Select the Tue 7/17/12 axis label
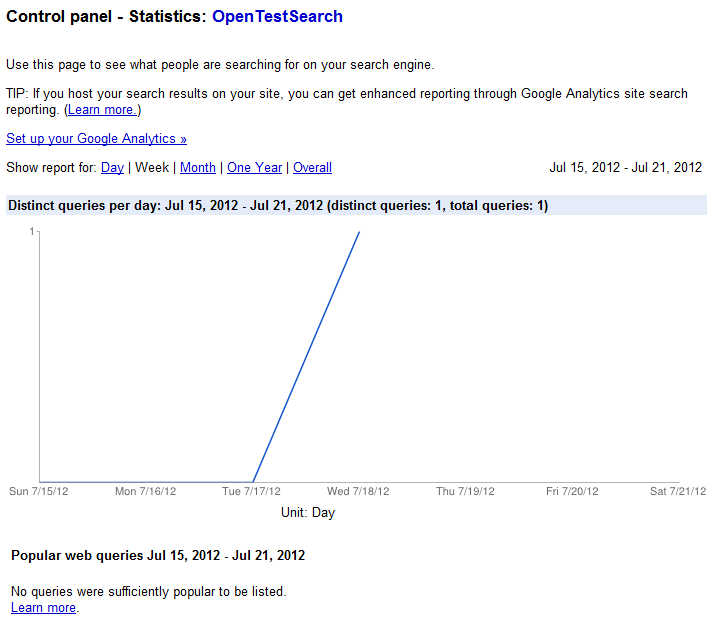This screenshot has width=707, height=631. tap(251, 491)
